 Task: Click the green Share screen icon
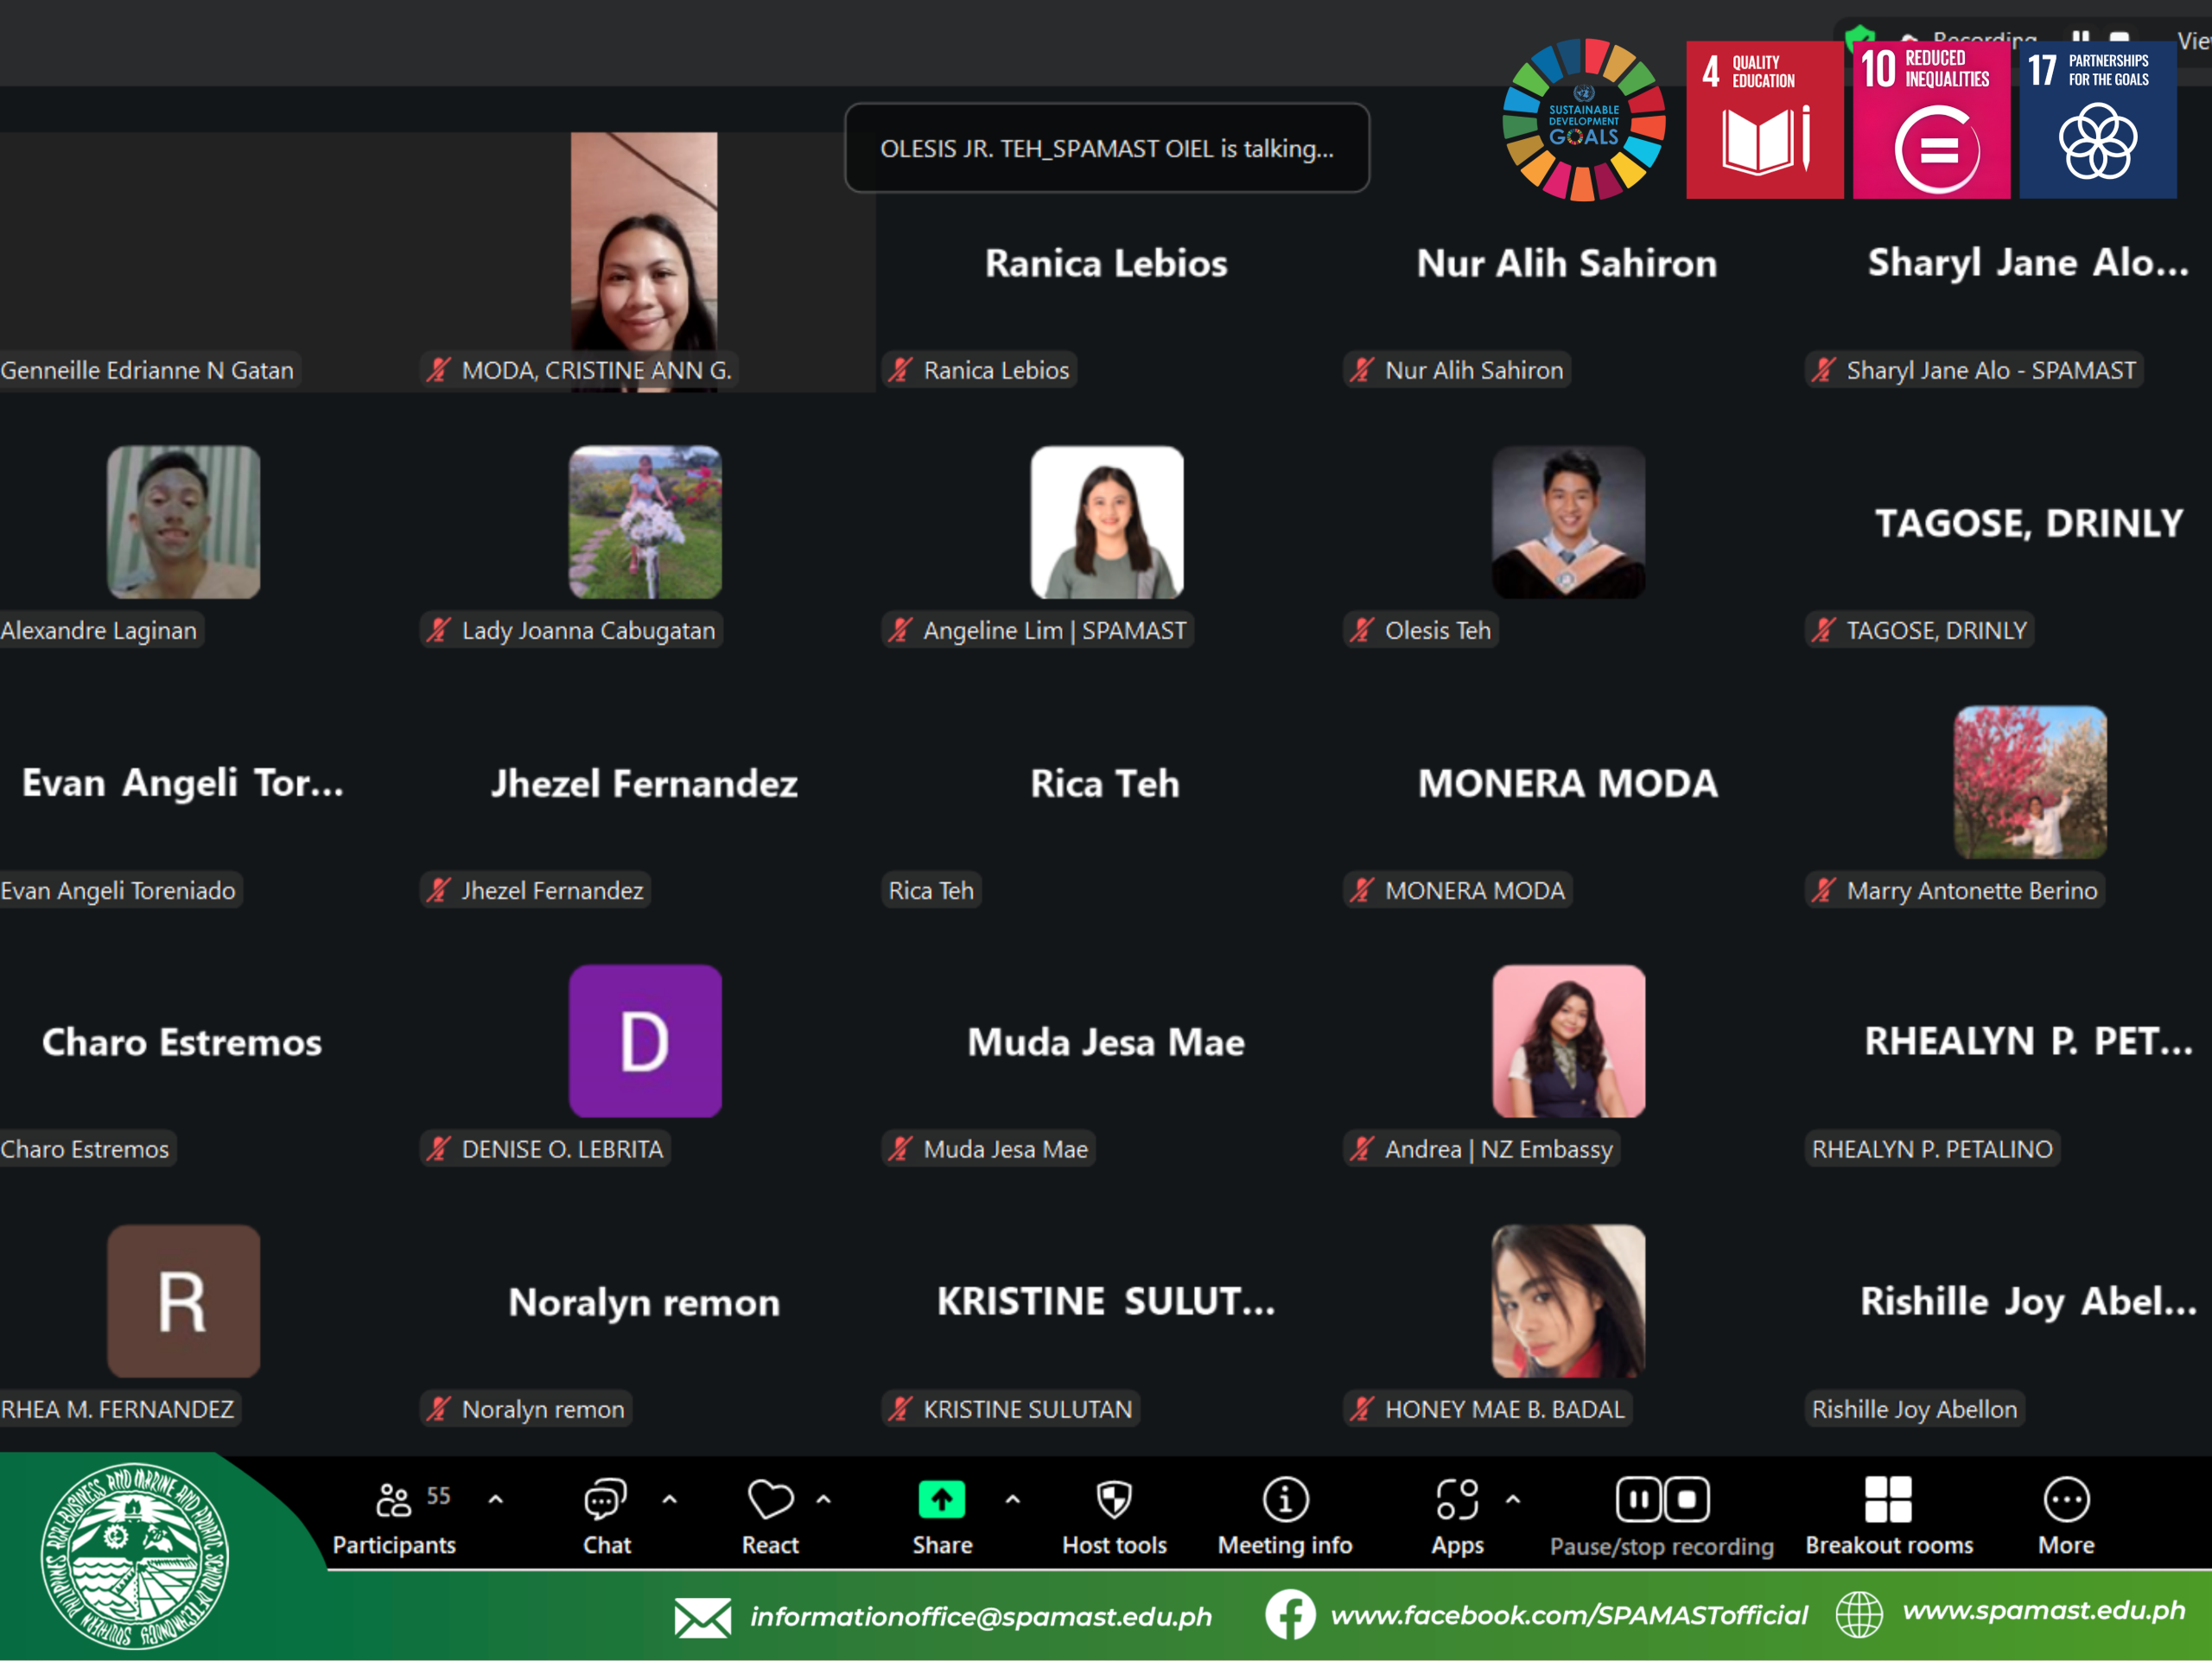point(941,1500)
